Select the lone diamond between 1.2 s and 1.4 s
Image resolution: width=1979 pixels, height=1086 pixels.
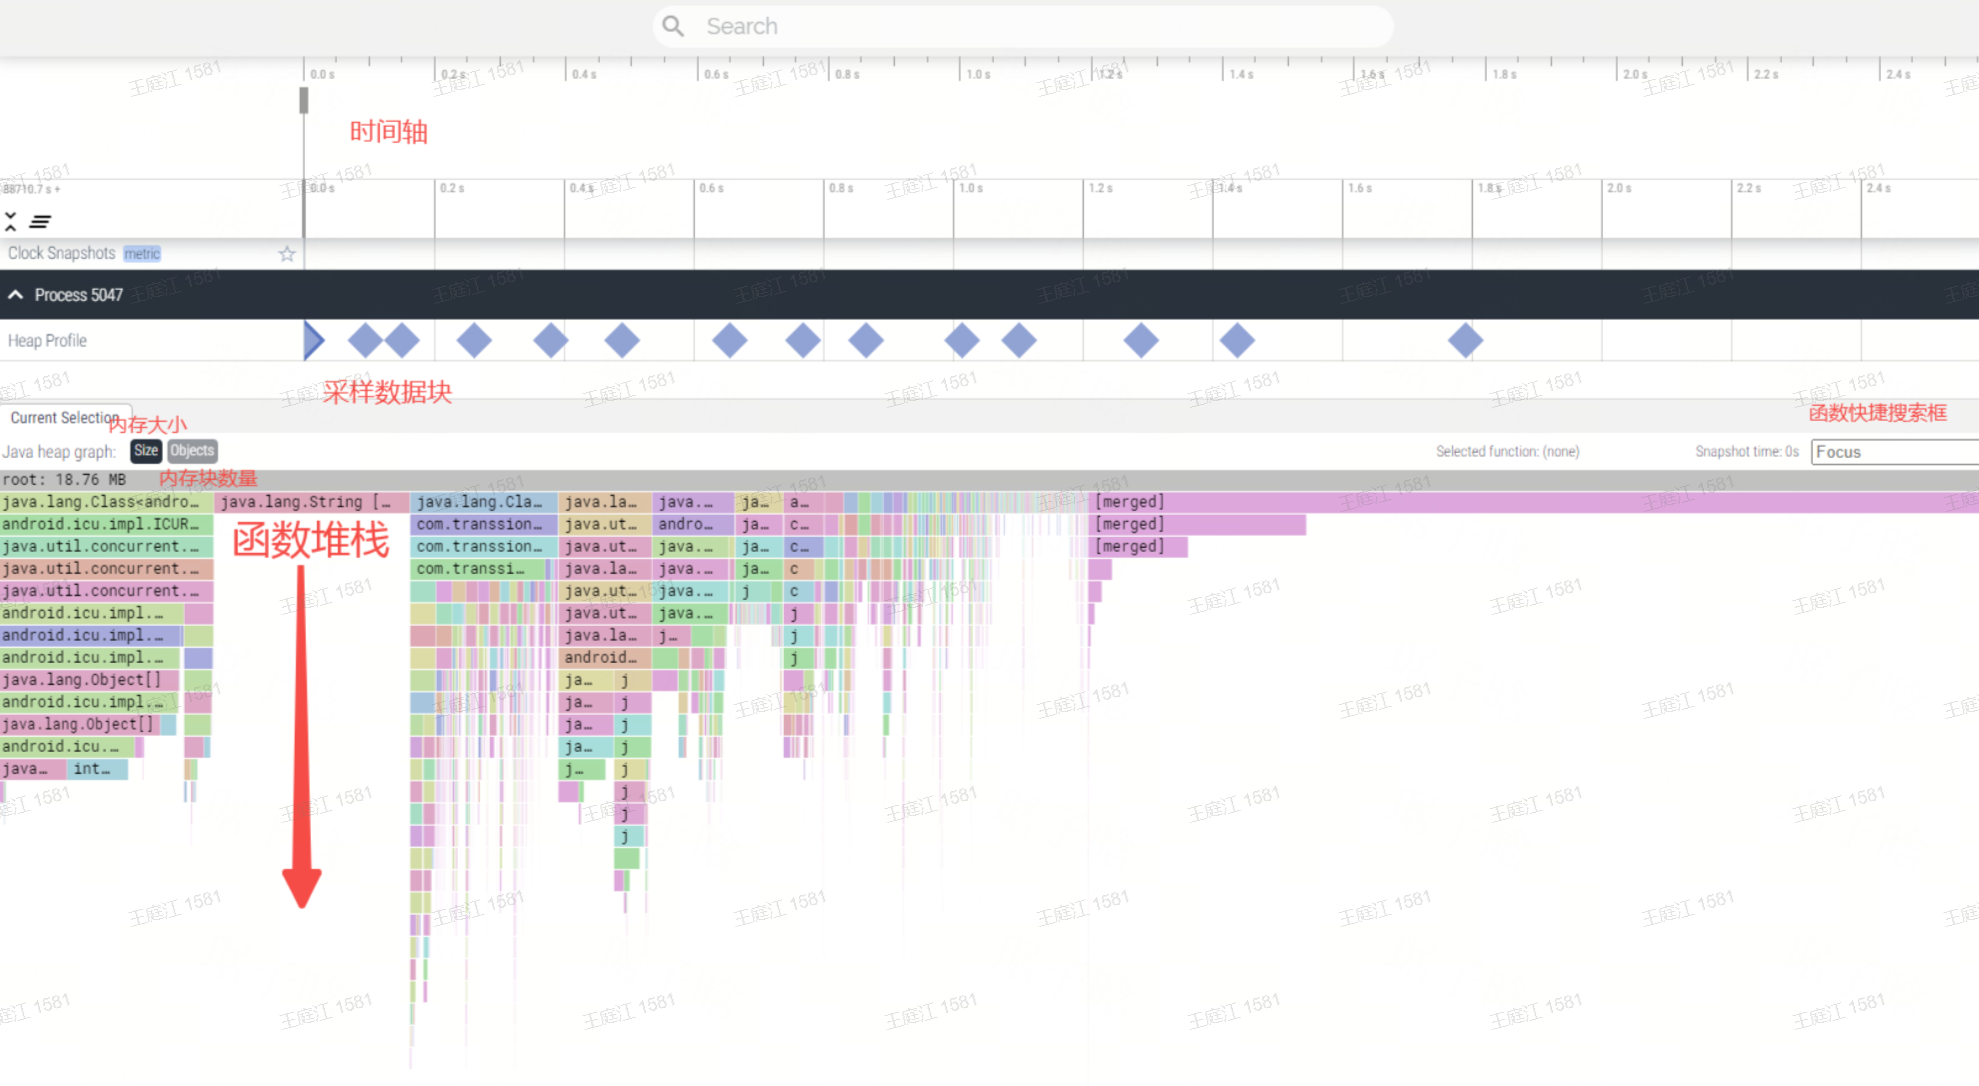pyautogui.click(x=1141, y=341)
